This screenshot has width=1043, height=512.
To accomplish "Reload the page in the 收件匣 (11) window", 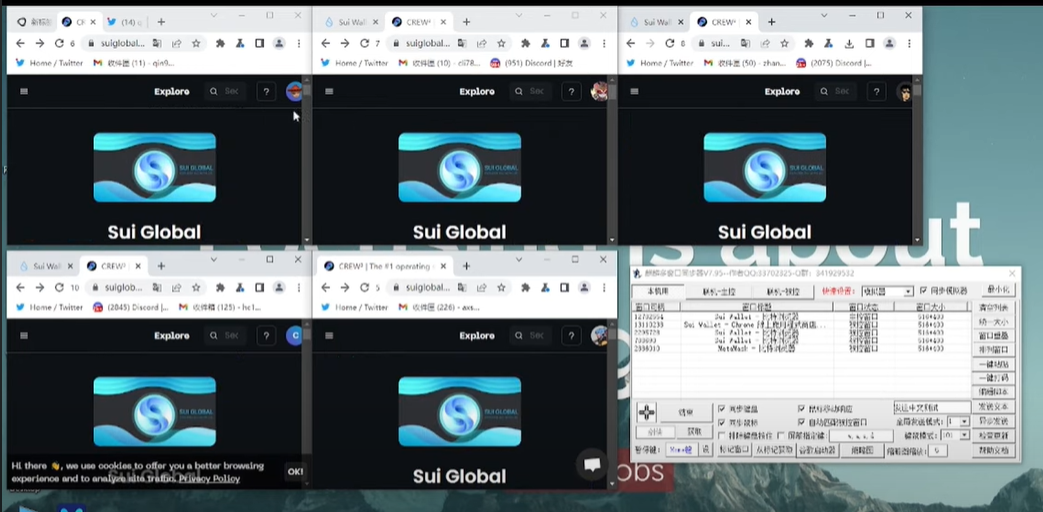I will coord(59,43).
